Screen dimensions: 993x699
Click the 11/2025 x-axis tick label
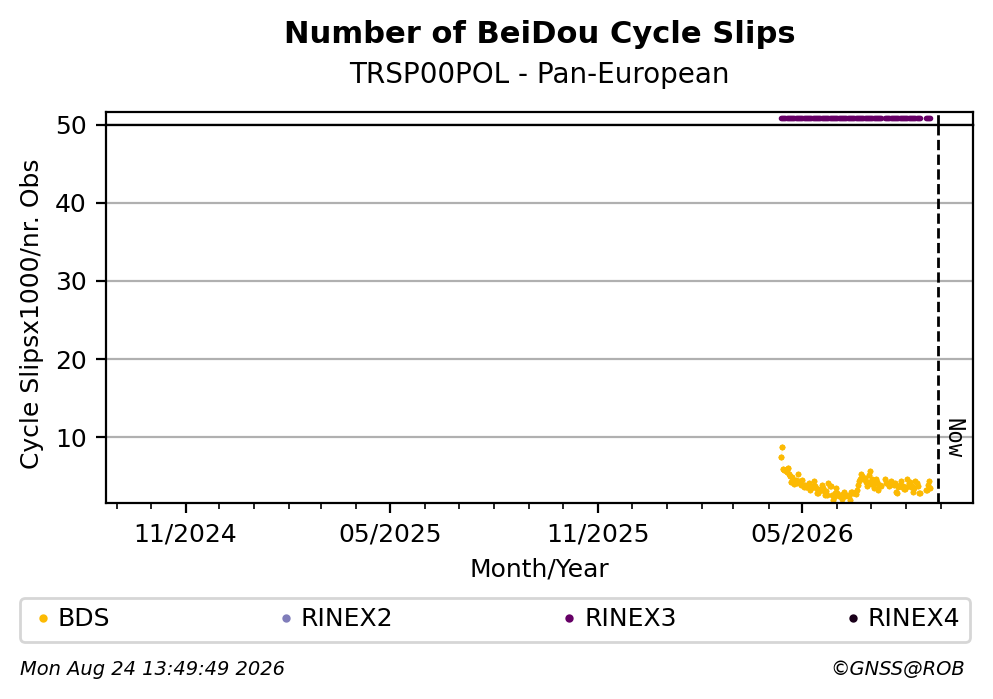[x=598, y=534]
